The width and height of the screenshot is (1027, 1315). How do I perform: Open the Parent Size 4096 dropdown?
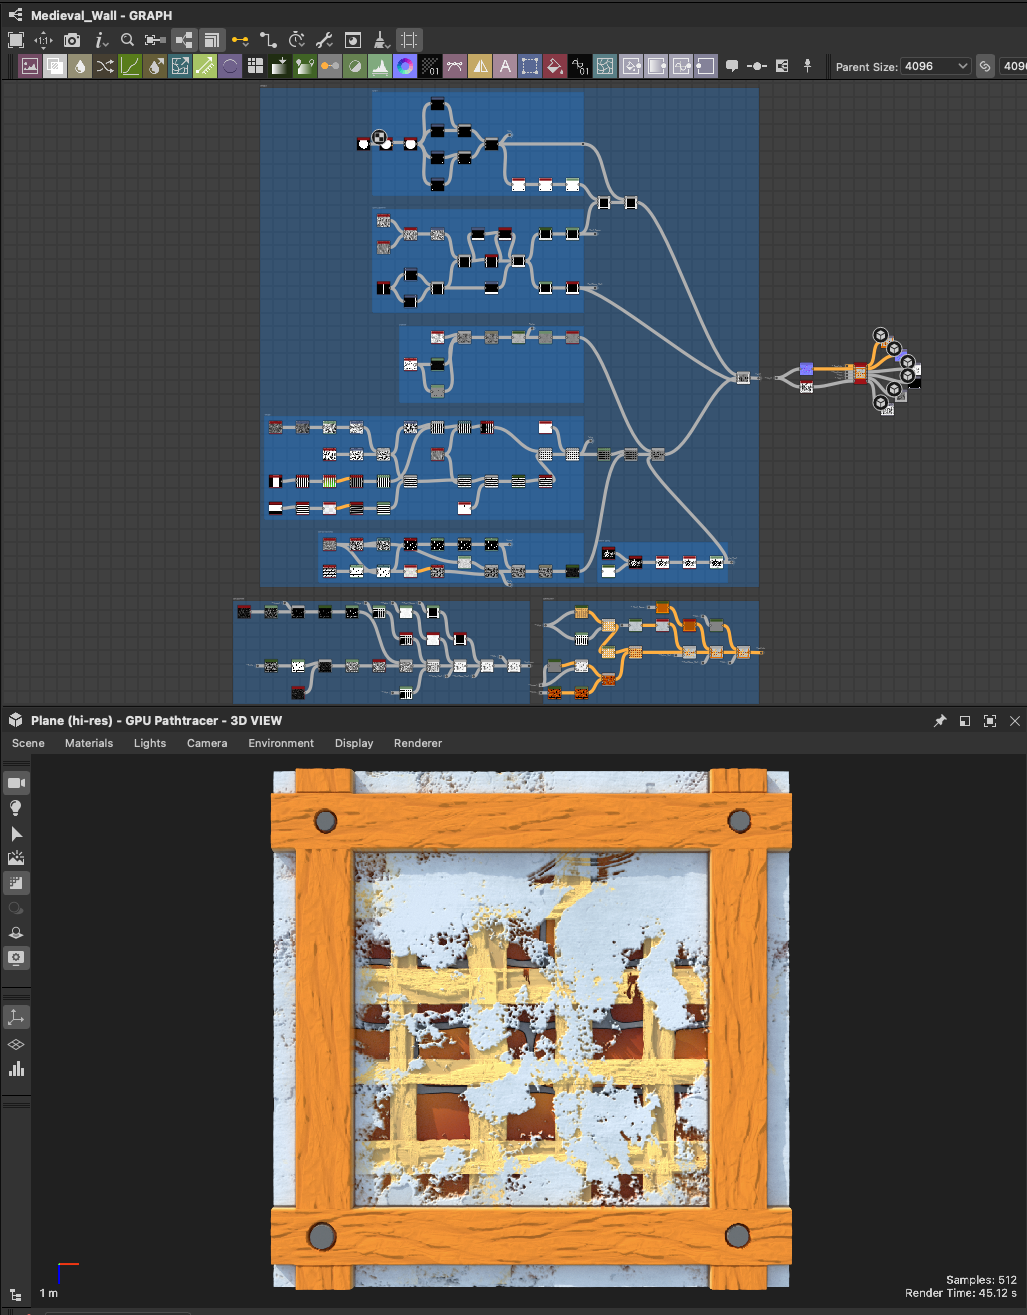[x=936, y=66]
